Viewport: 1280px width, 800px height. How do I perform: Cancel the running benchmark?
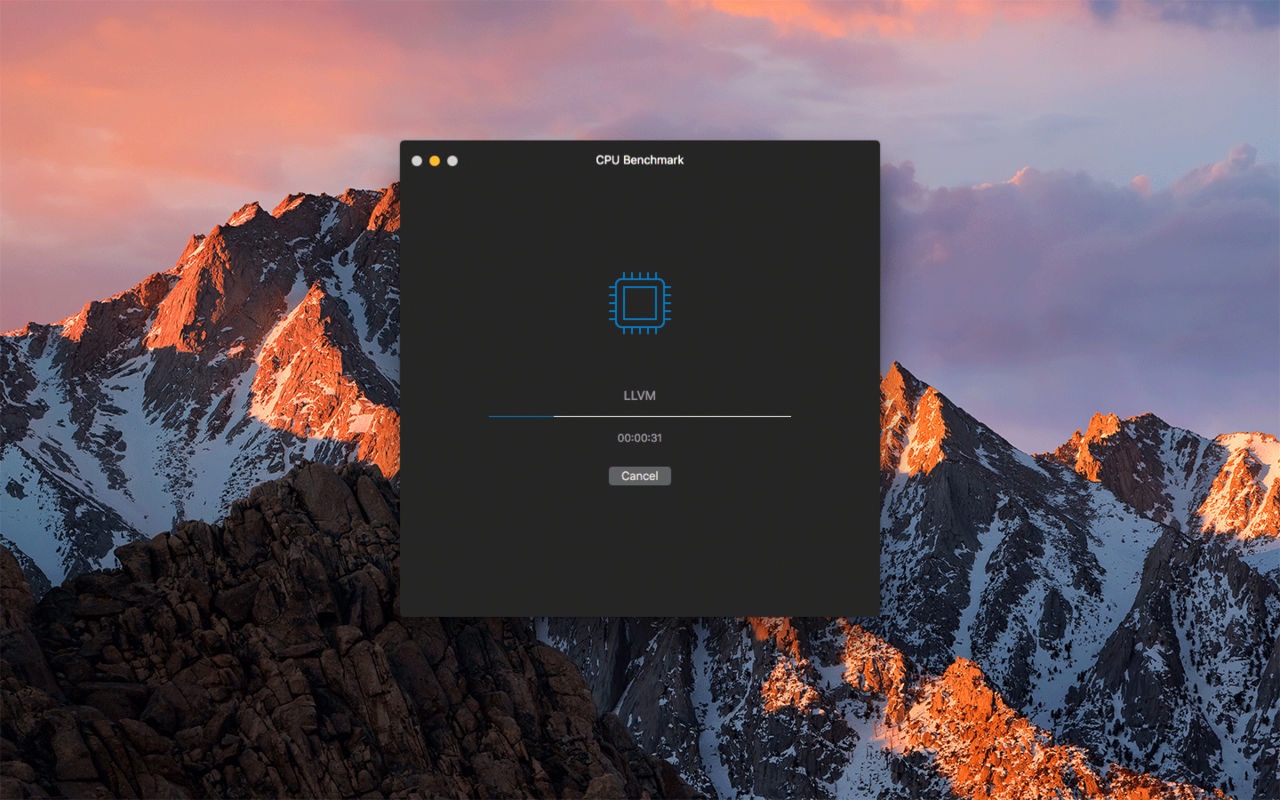(640, 476)
